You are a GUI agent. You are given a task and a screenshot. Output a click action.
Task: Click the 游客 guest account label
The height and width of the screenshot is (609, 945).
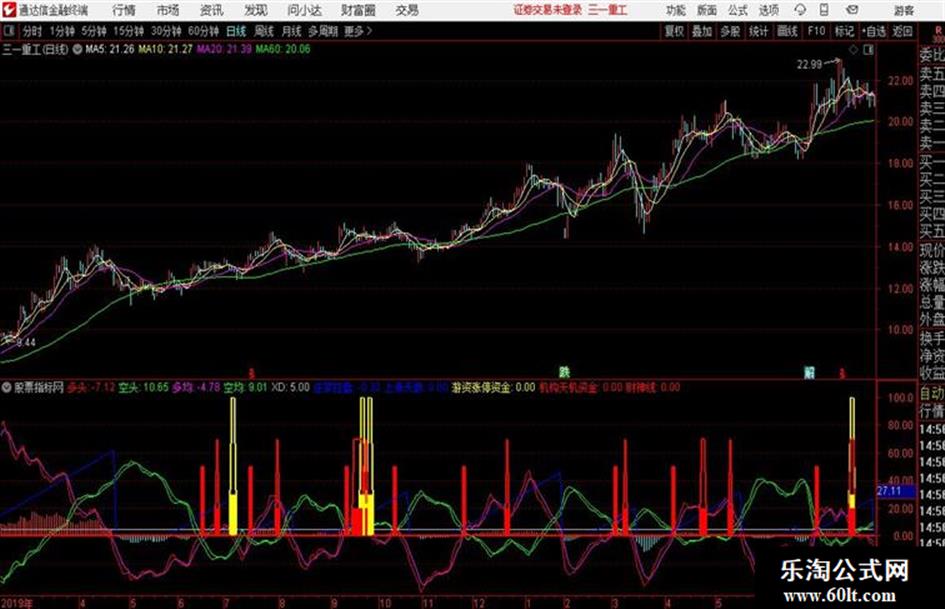903,10
